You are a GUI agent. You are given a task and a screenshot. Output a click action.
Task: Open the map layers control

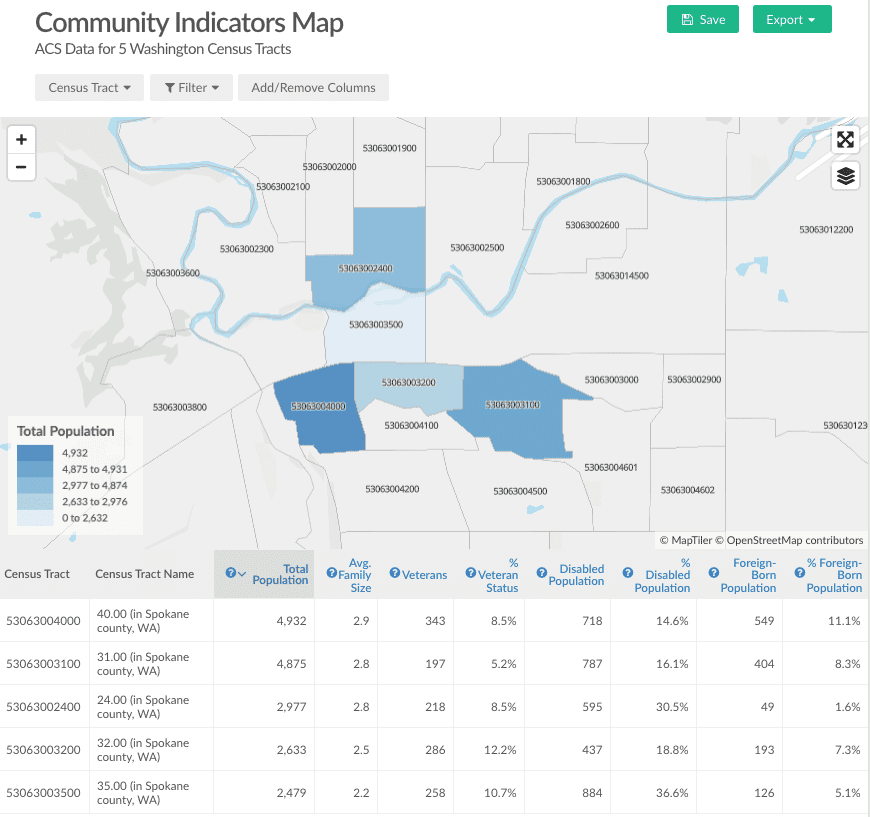tap(846, 176)
